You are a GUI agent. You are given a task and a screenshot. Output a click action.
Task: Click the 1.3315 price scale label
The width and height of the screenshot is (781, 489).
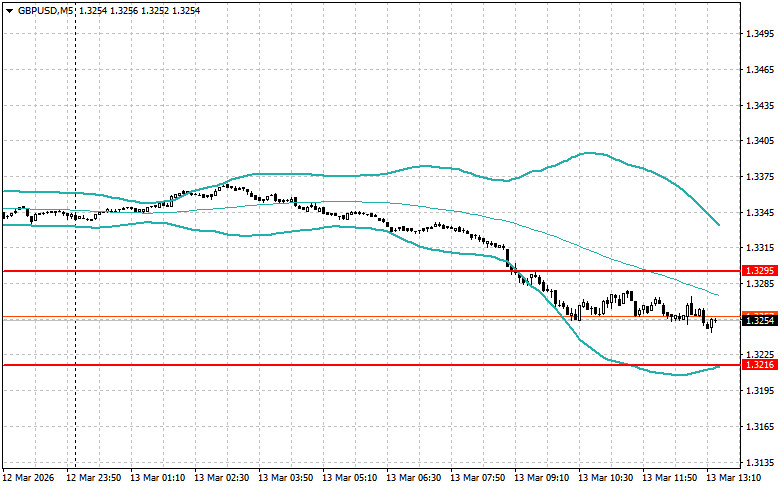pyautogui.click(x=760, y=248)
